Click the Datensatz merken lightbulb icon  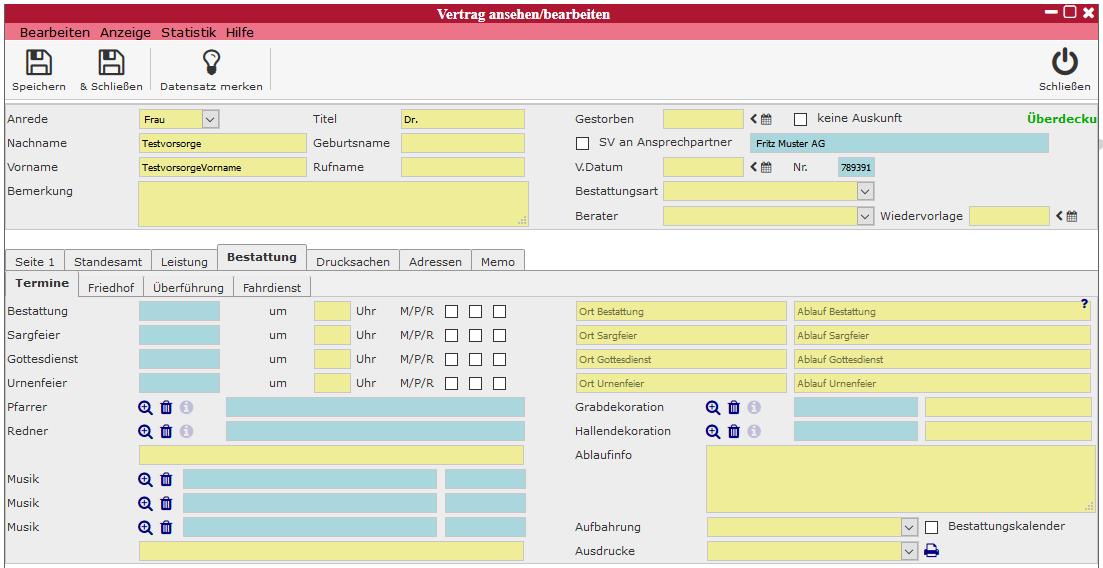click(x=211, y=63)
